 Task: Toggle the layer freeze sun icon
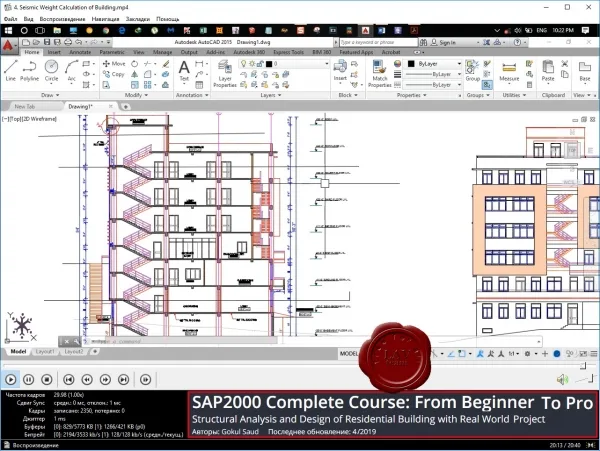(252, 64)
